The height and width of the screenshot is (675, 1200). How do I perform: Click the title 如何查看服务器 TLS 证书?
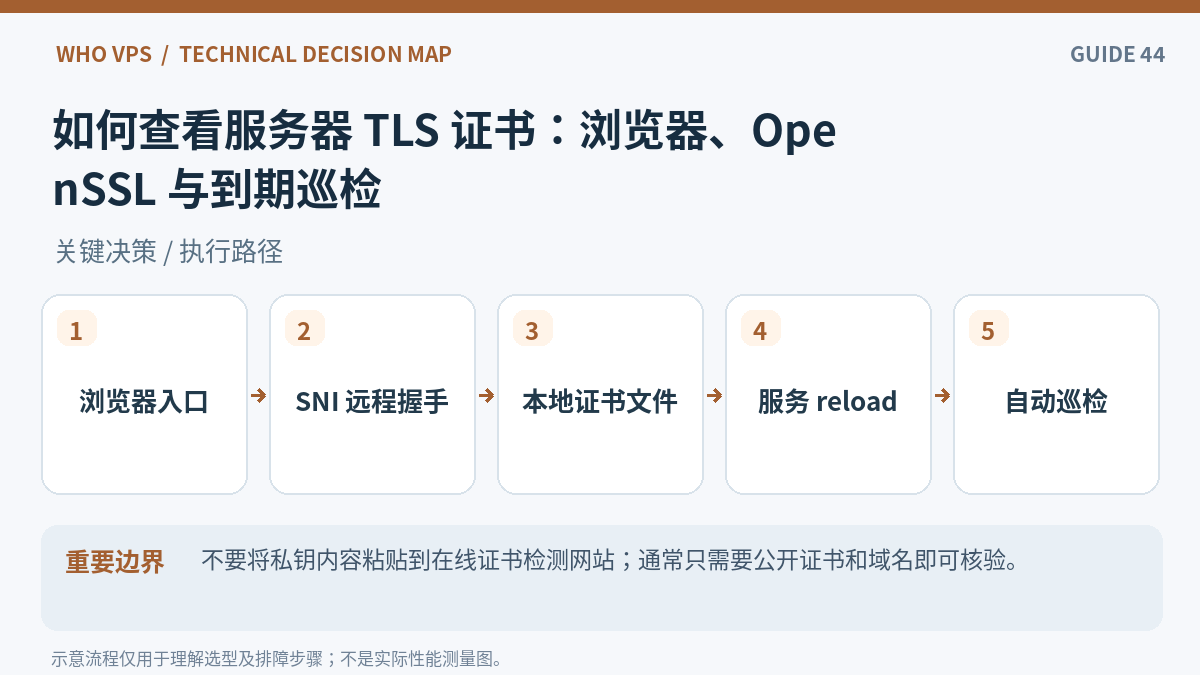444,131
